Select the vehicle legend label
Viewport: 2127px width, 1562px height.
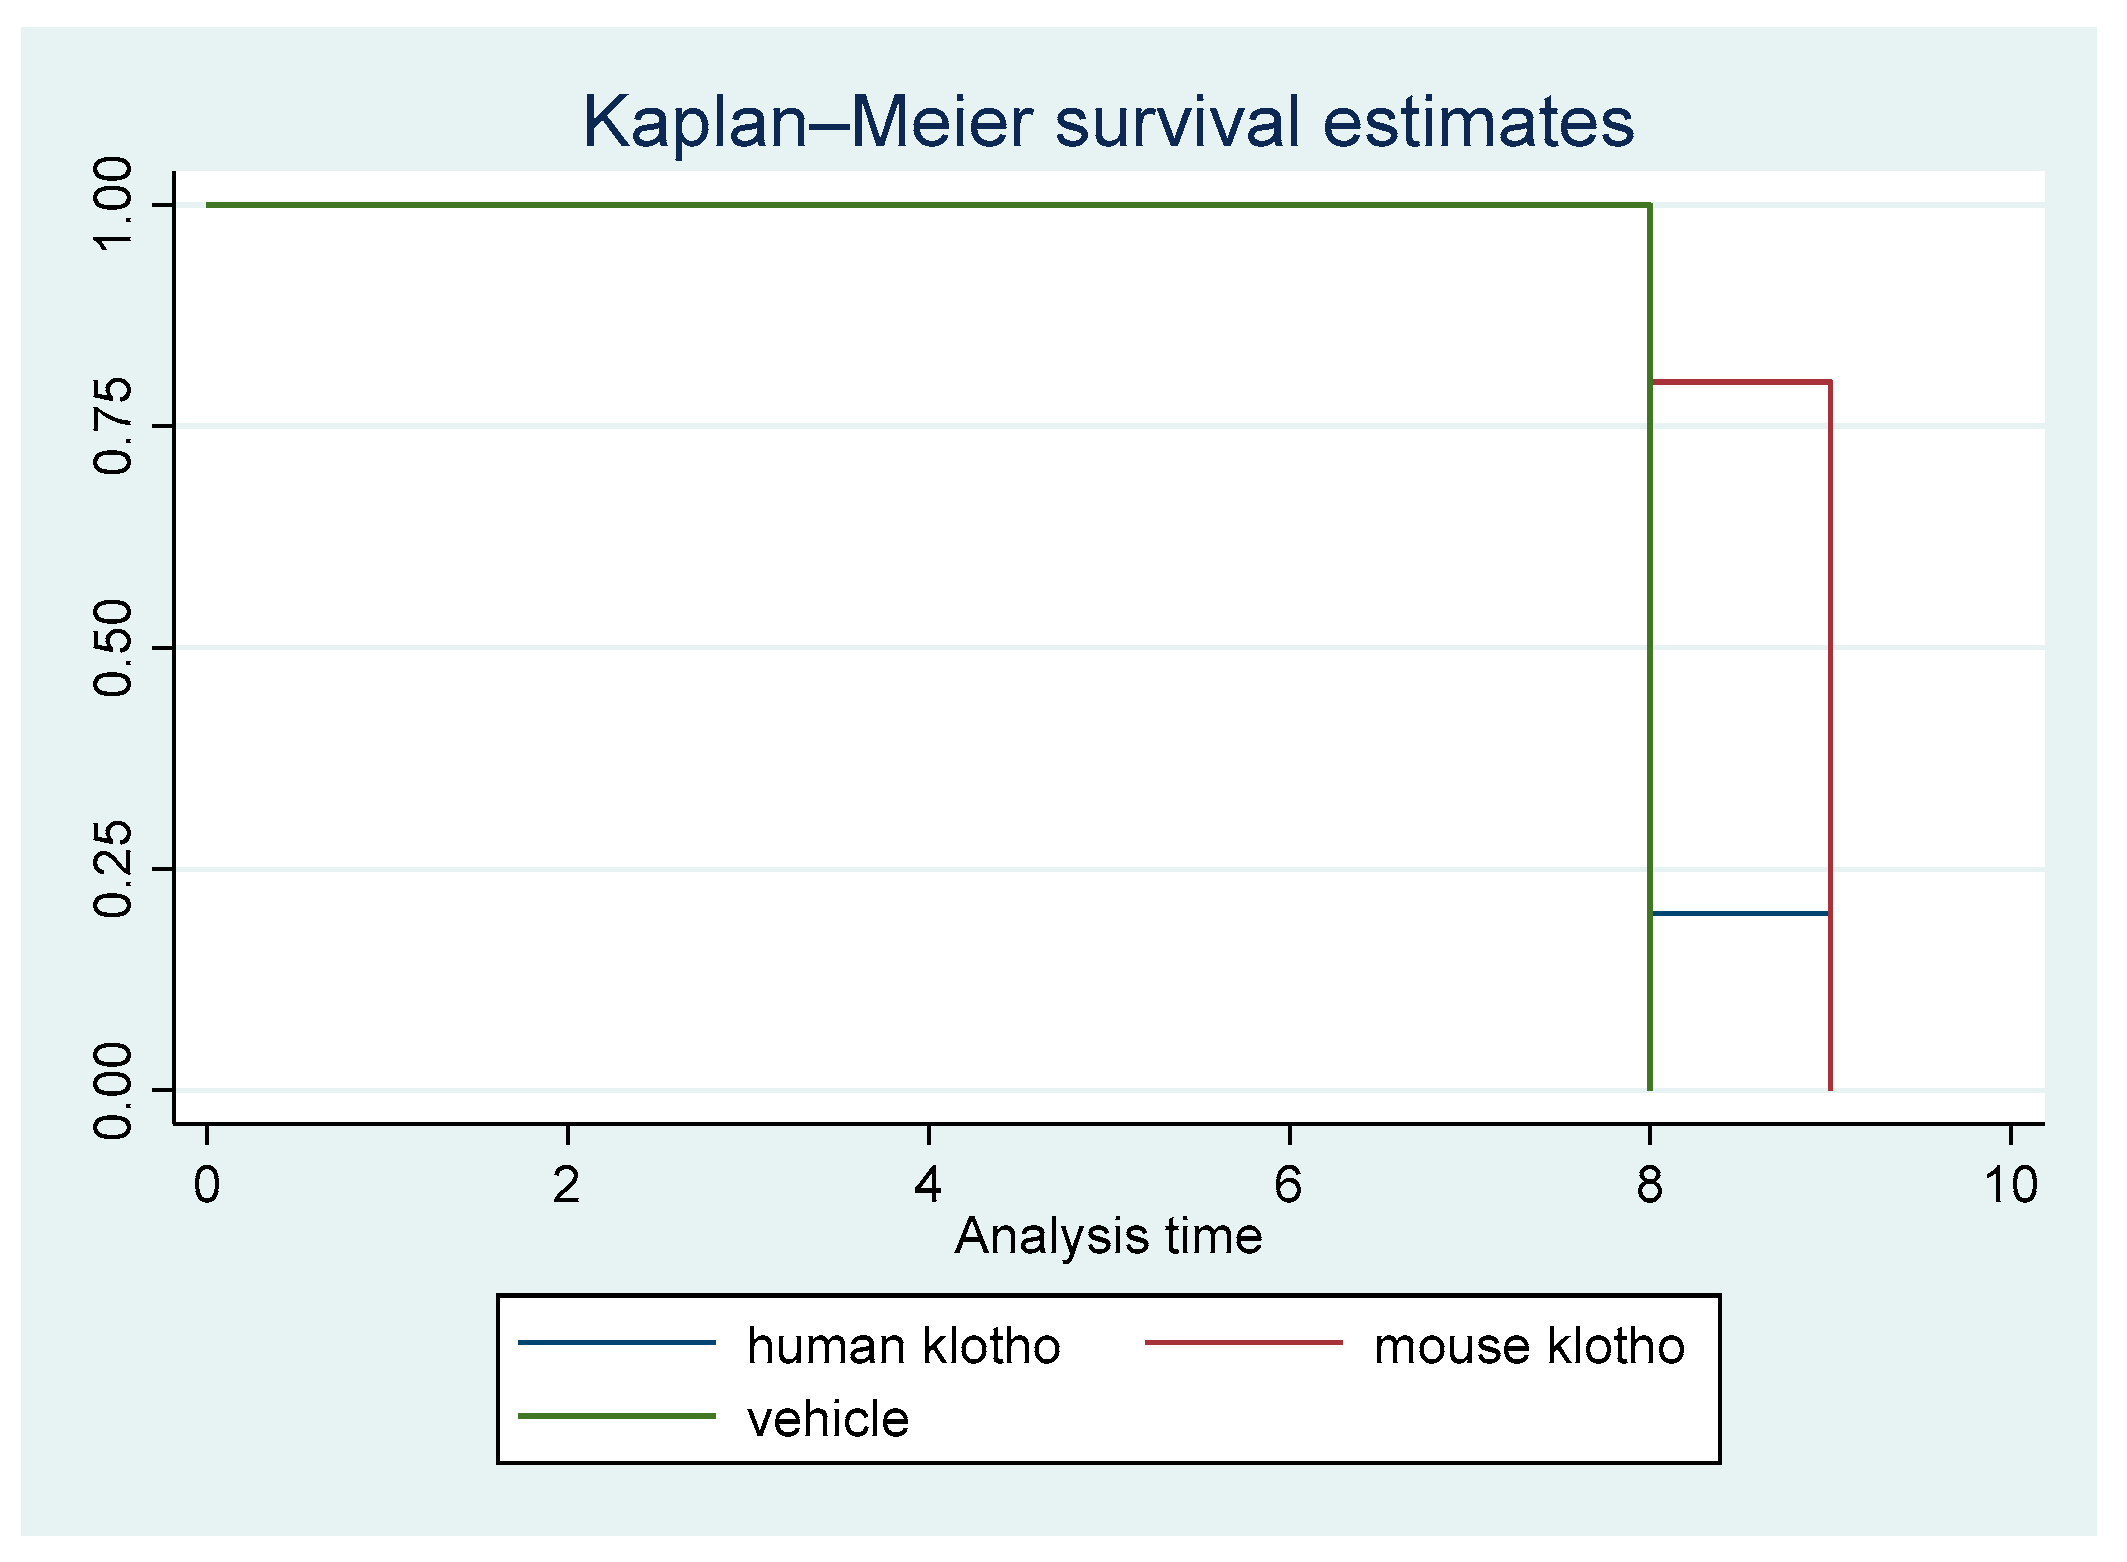coord(828,1420)
